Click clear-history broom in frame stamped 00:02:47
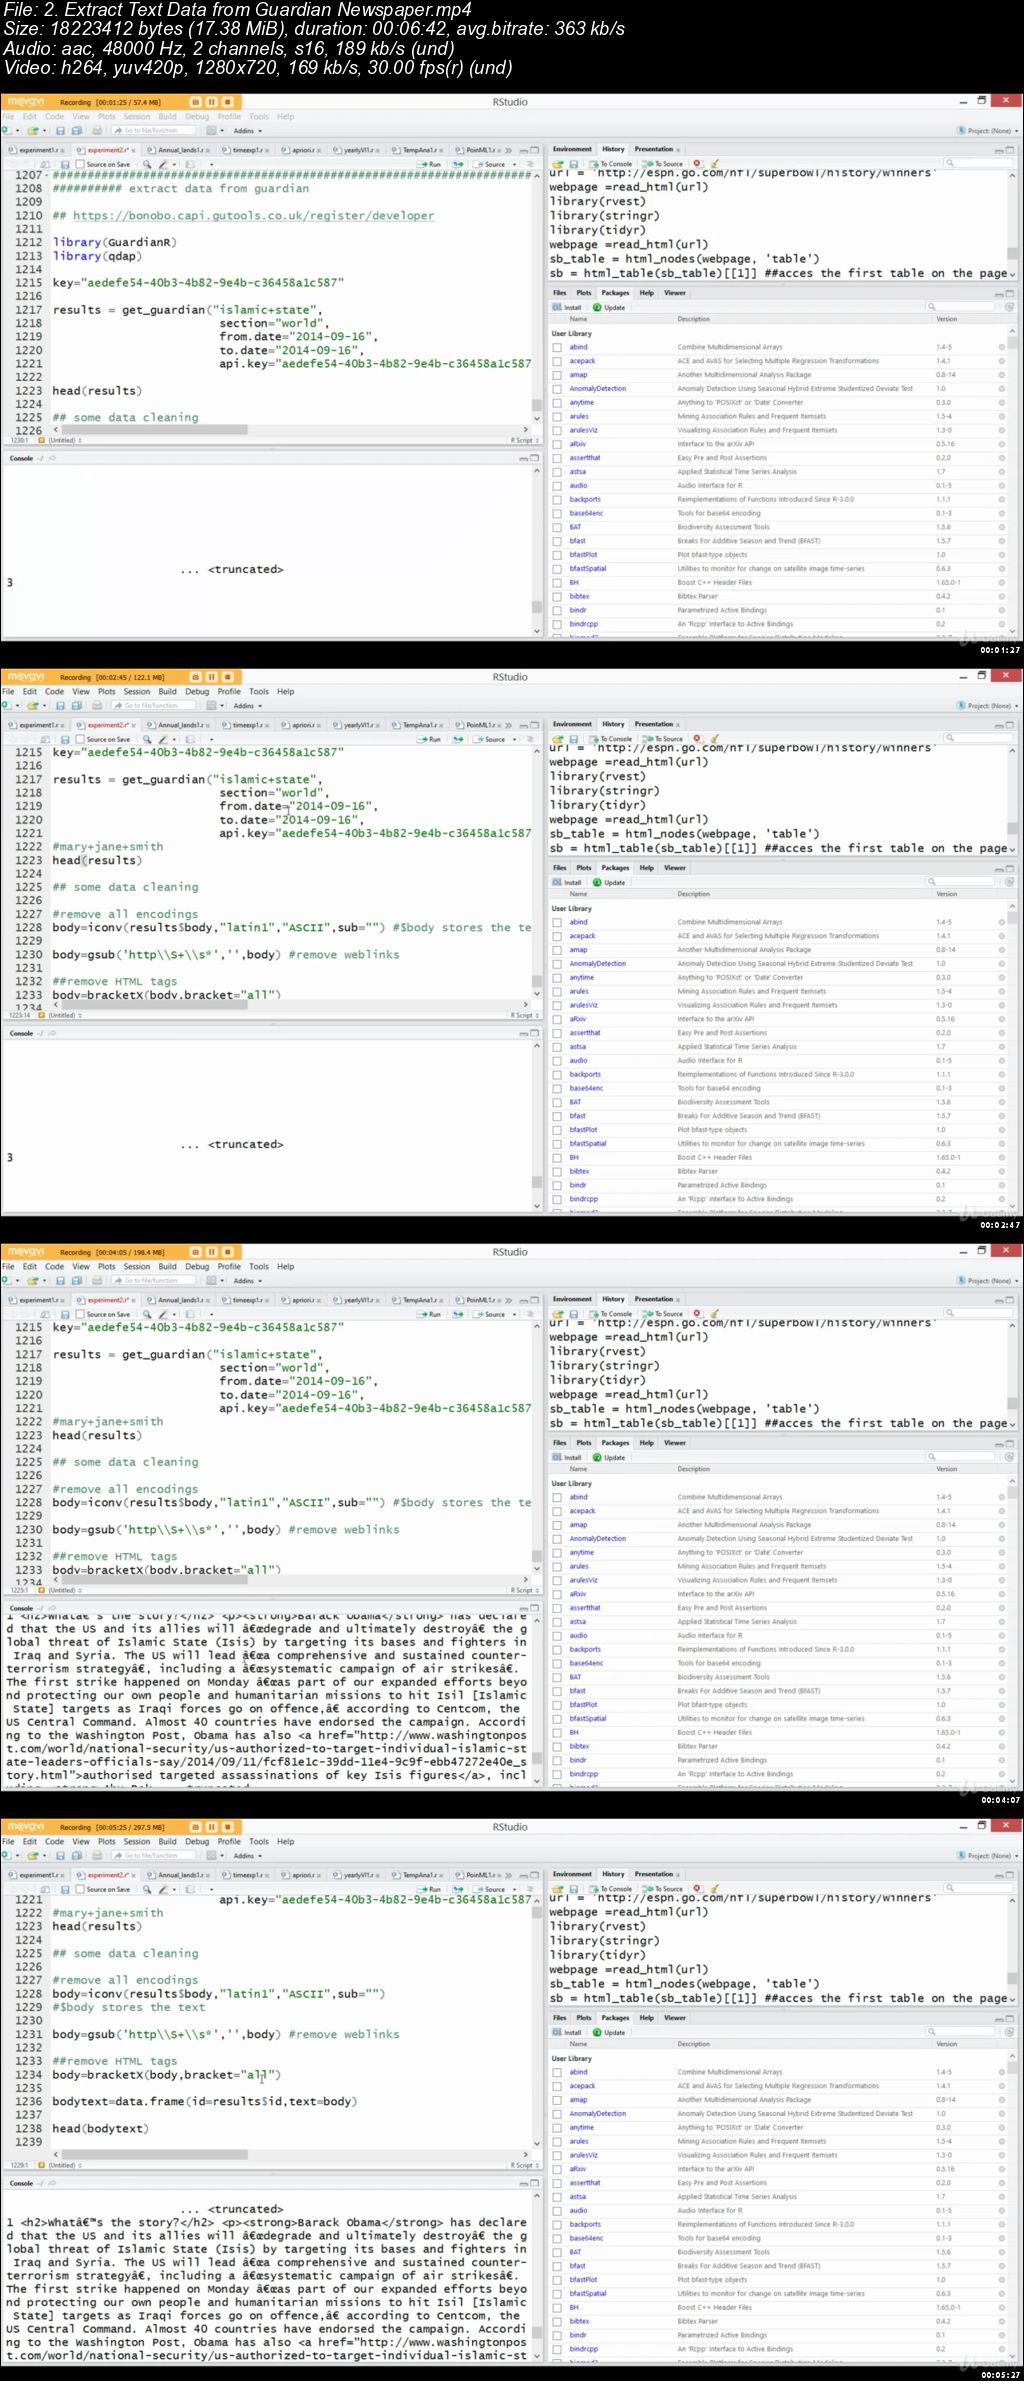This screenshot has height=2381, width=1024. (714, 738)
